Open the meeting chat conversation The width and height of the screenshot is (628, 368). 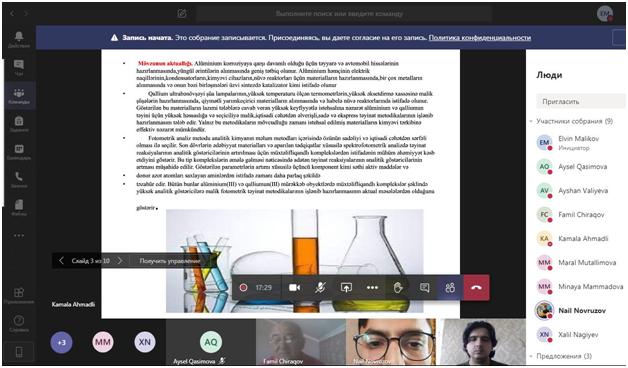424,288
